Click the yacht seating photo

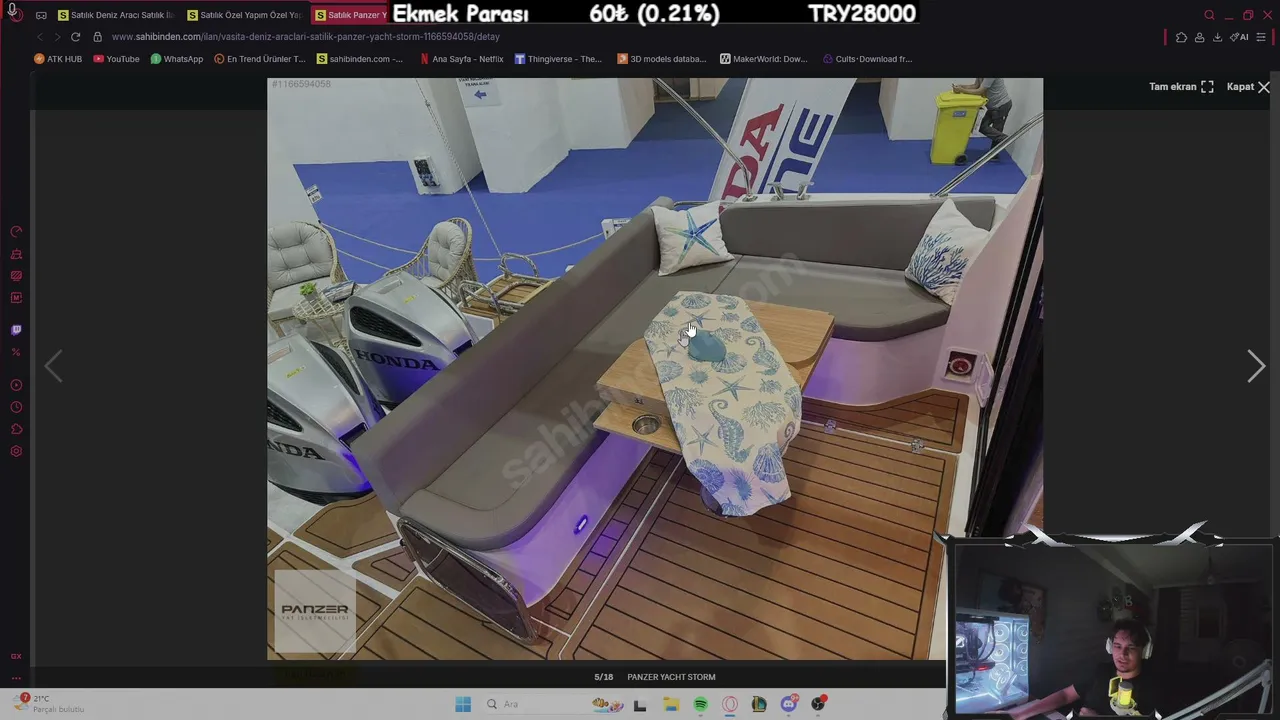[x=655, y=369]
